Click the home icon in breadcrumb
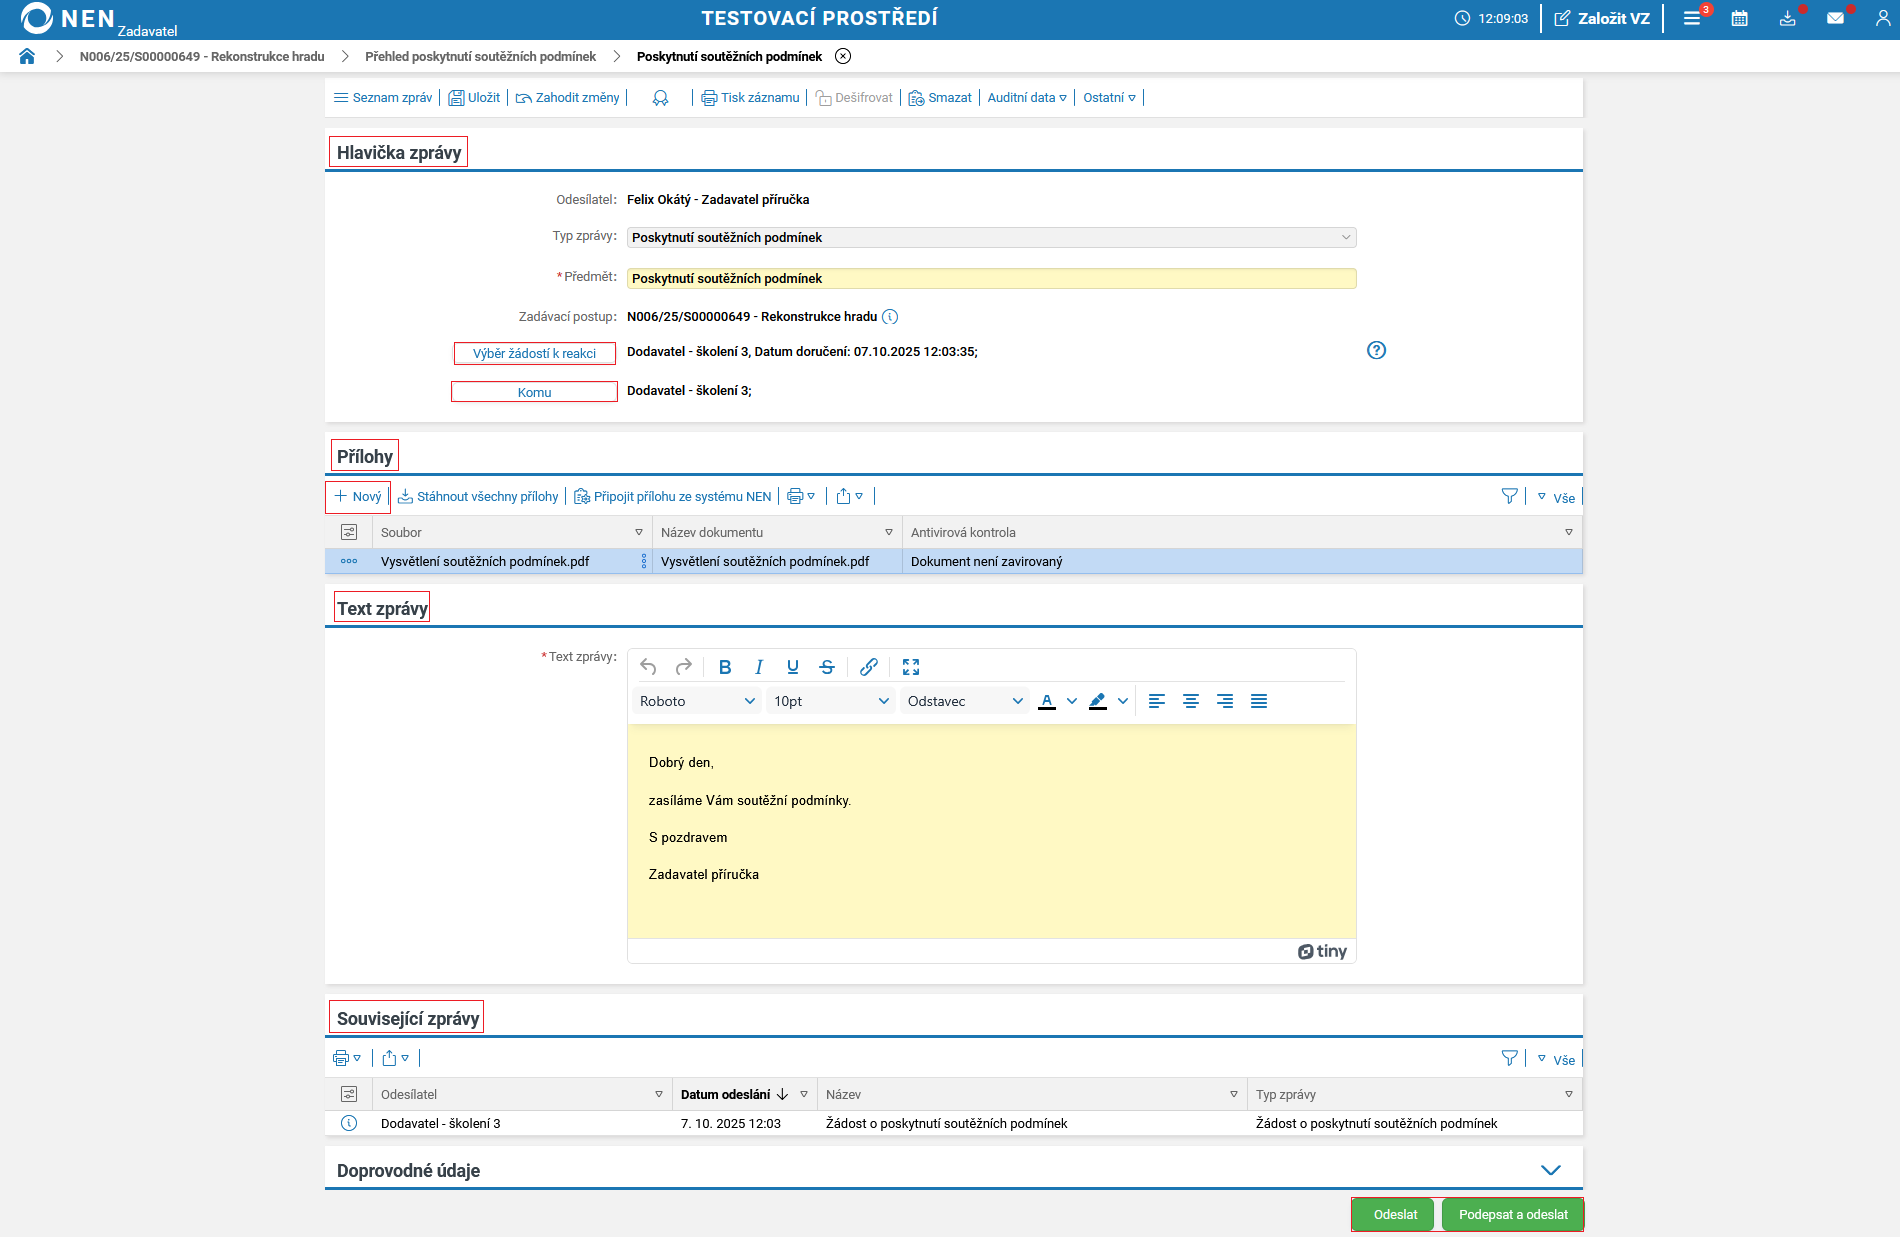Screen dimensions: 1900x1237 [27, 56]
